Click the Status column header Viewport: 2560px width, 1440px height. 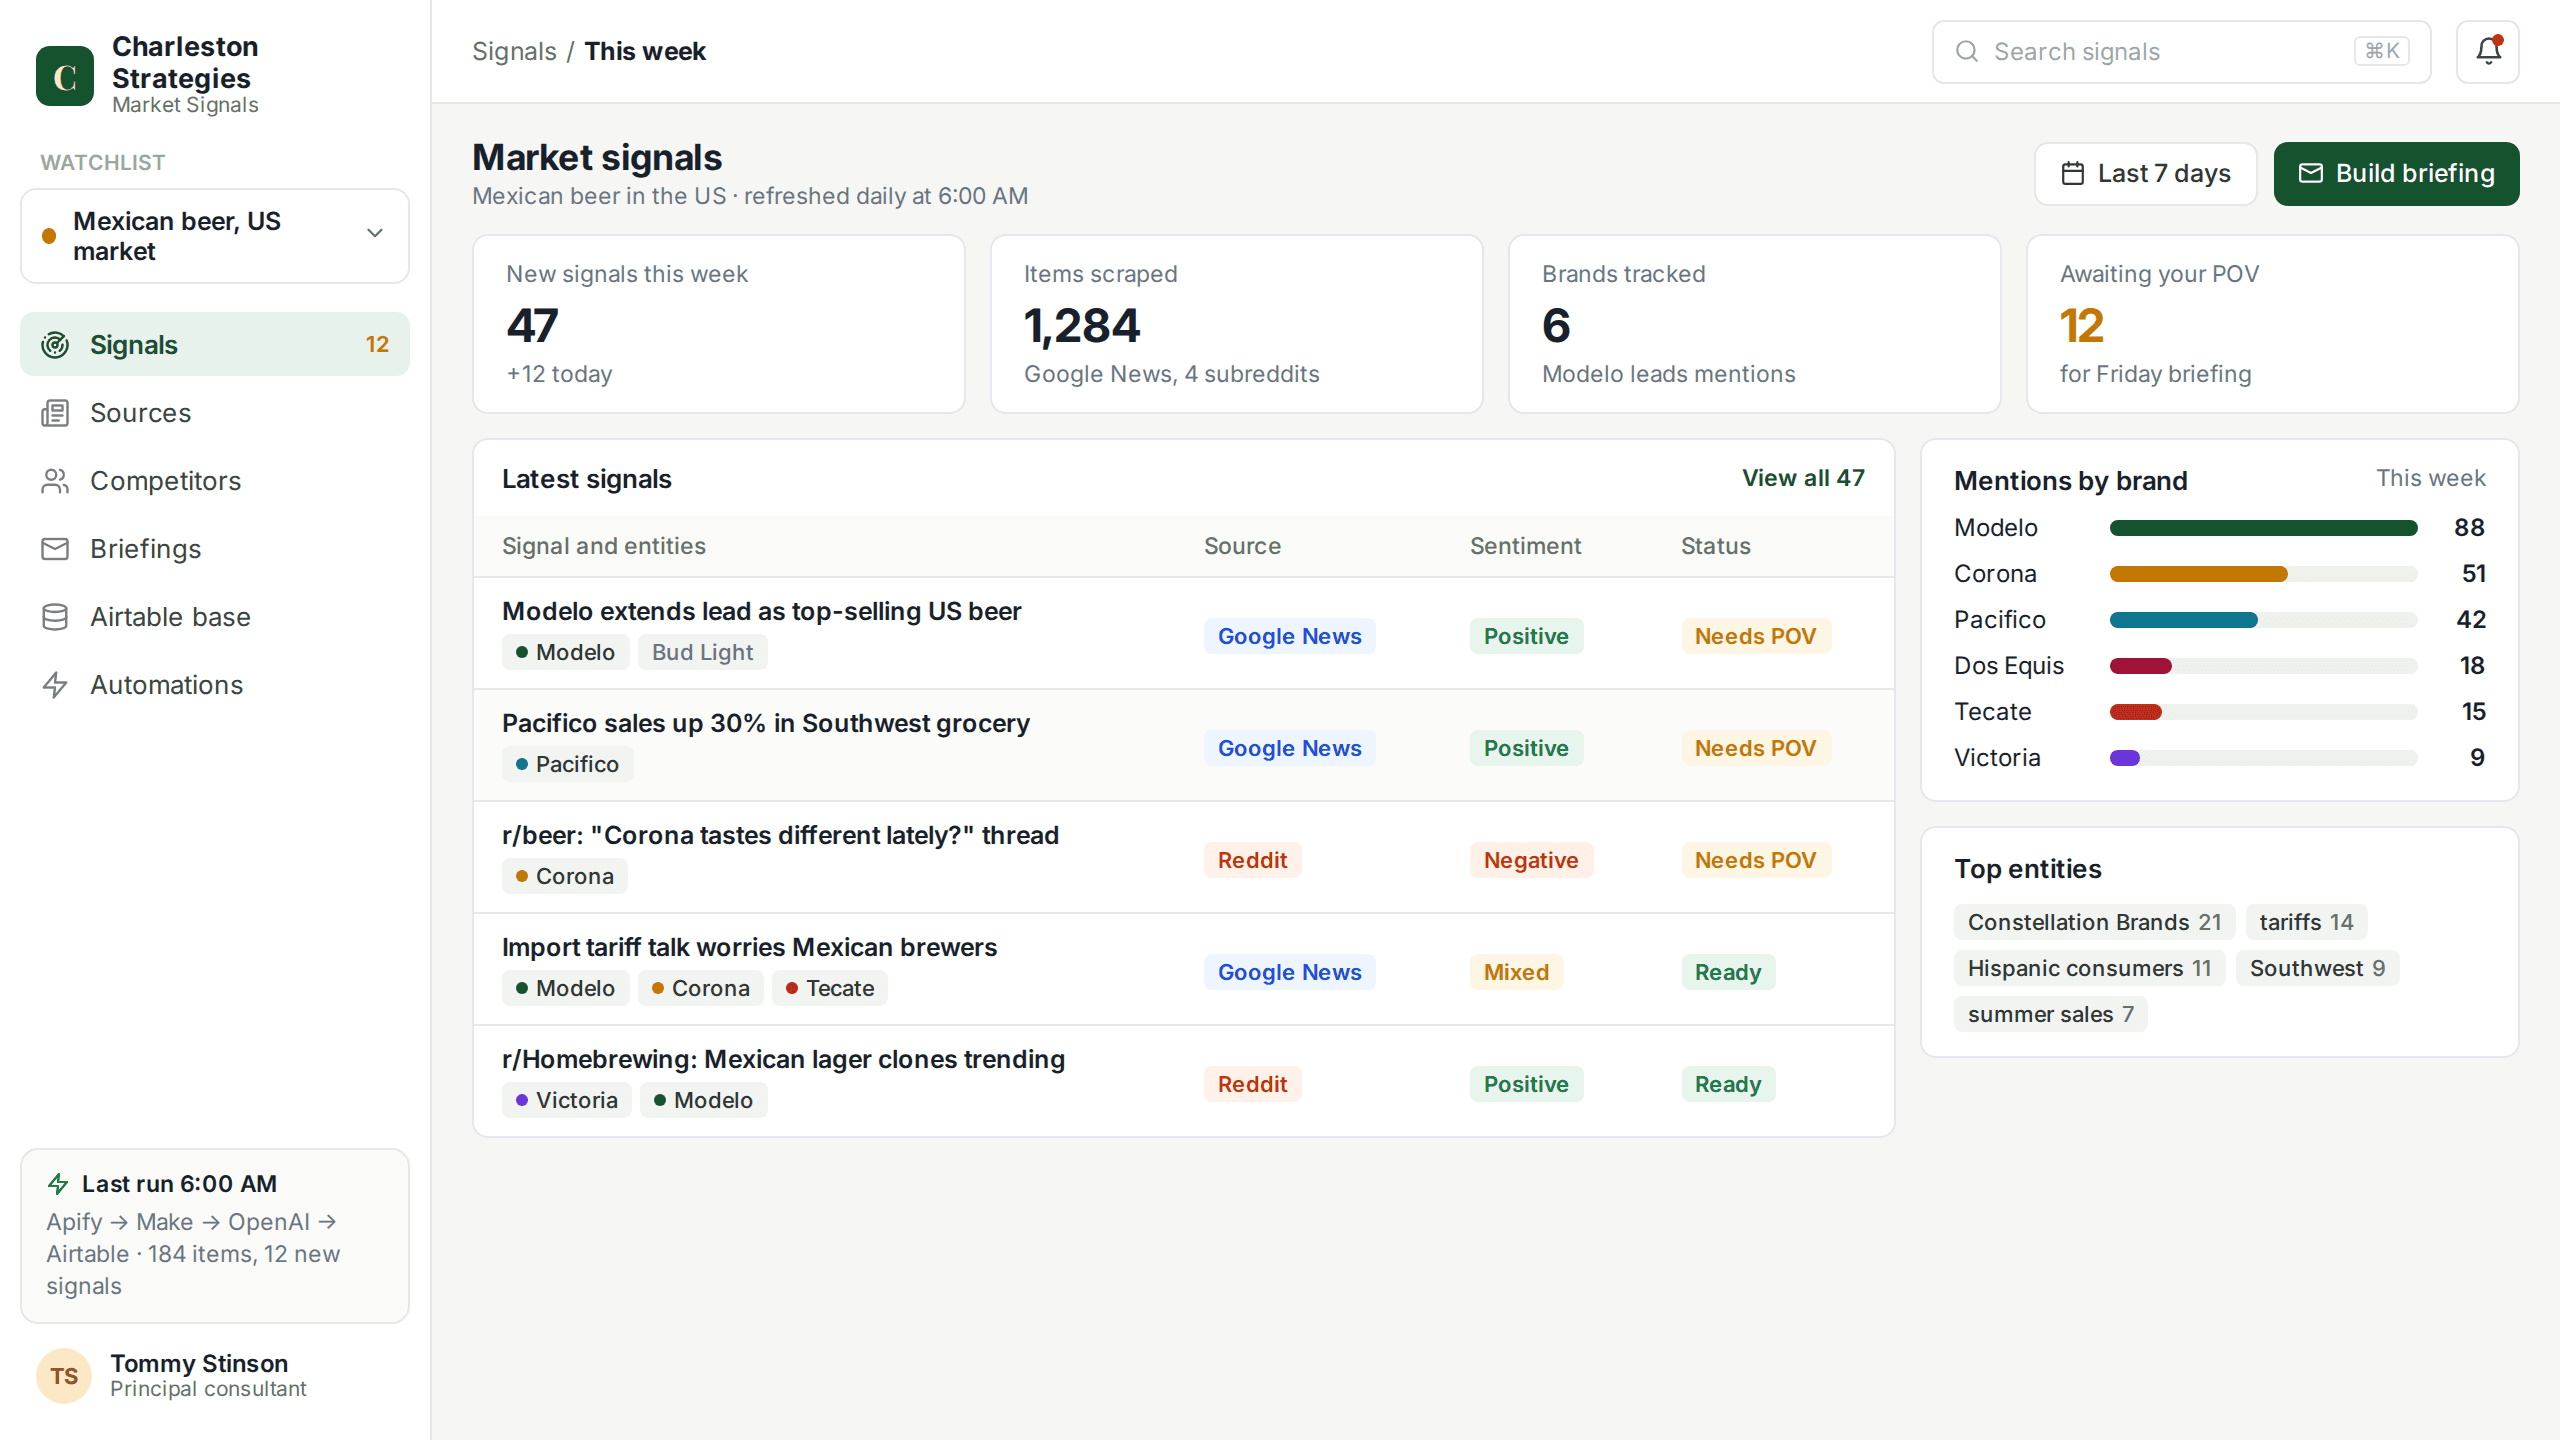1715,546
